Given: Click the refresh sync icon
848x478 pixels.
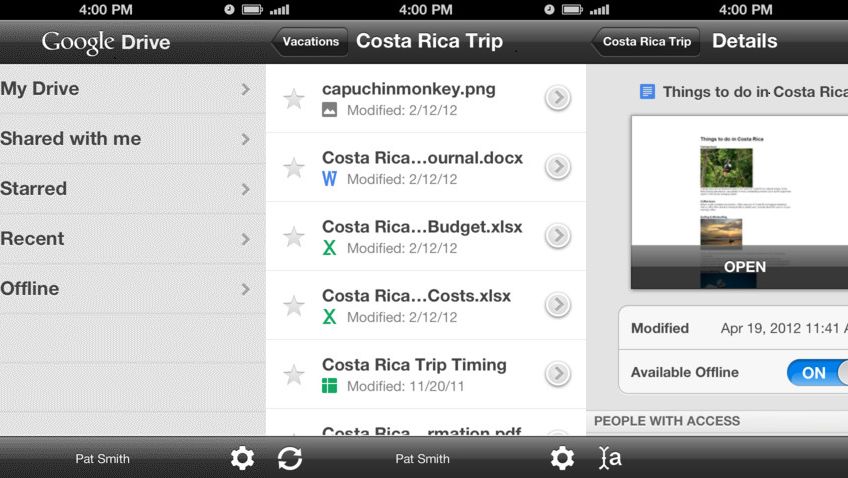Looking at the screenshot, I should (x=290, y=458).
